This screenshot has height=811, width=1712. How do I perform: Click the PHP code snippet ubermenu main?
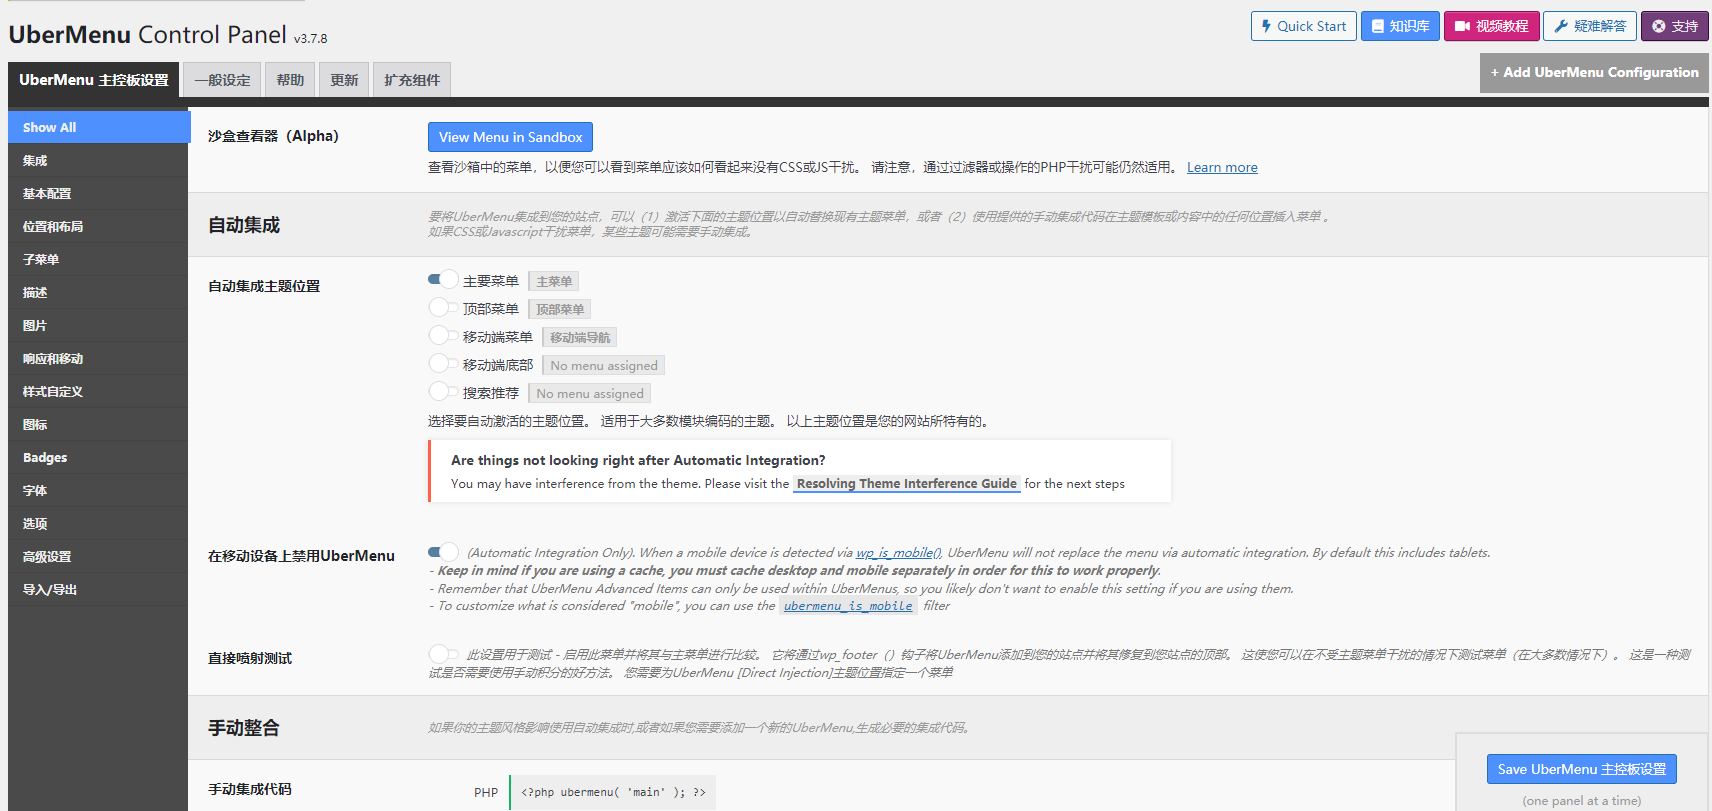point(612,792)
